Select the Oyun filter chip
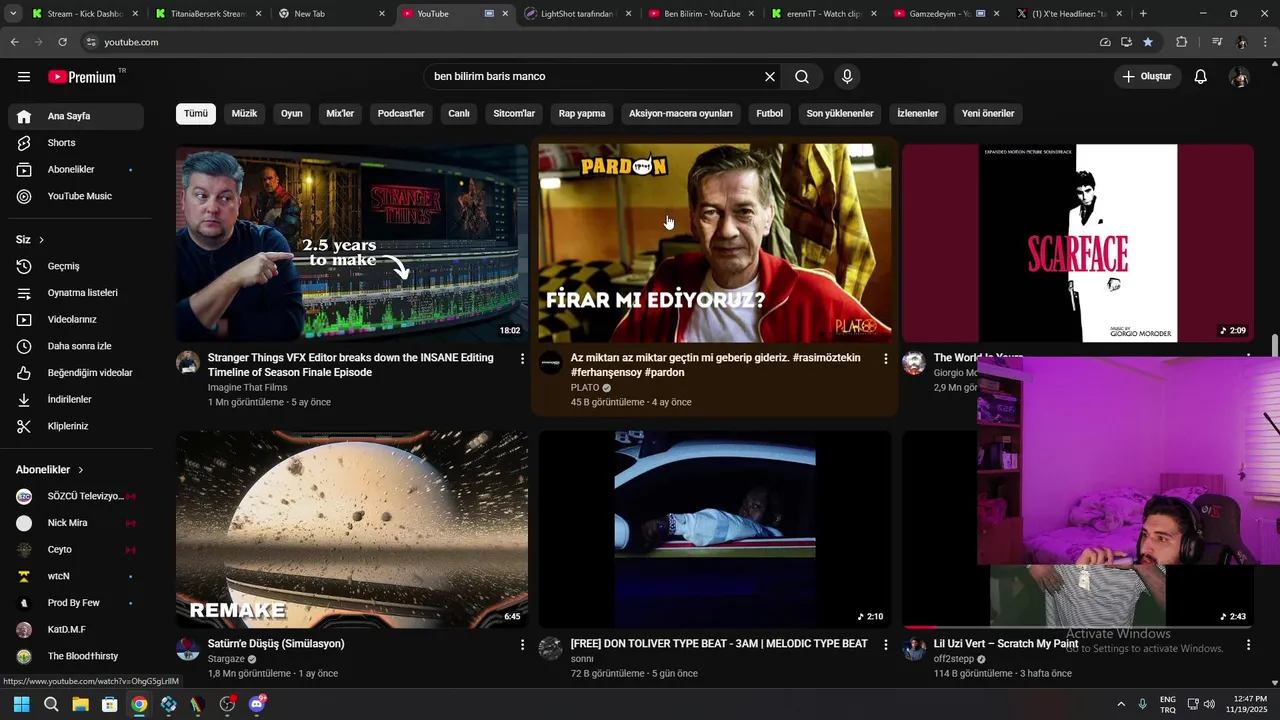1280x720 pixels. pos(291,114)
